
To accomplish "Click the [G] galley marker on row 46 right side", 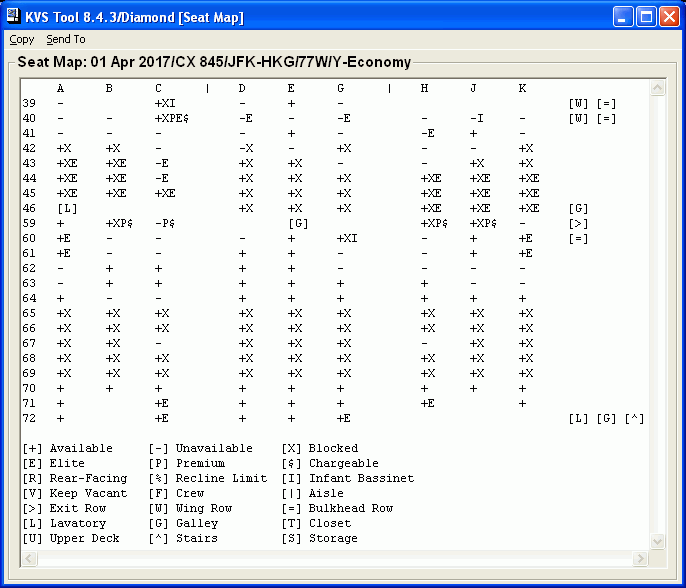I will (x=578, y=209).
